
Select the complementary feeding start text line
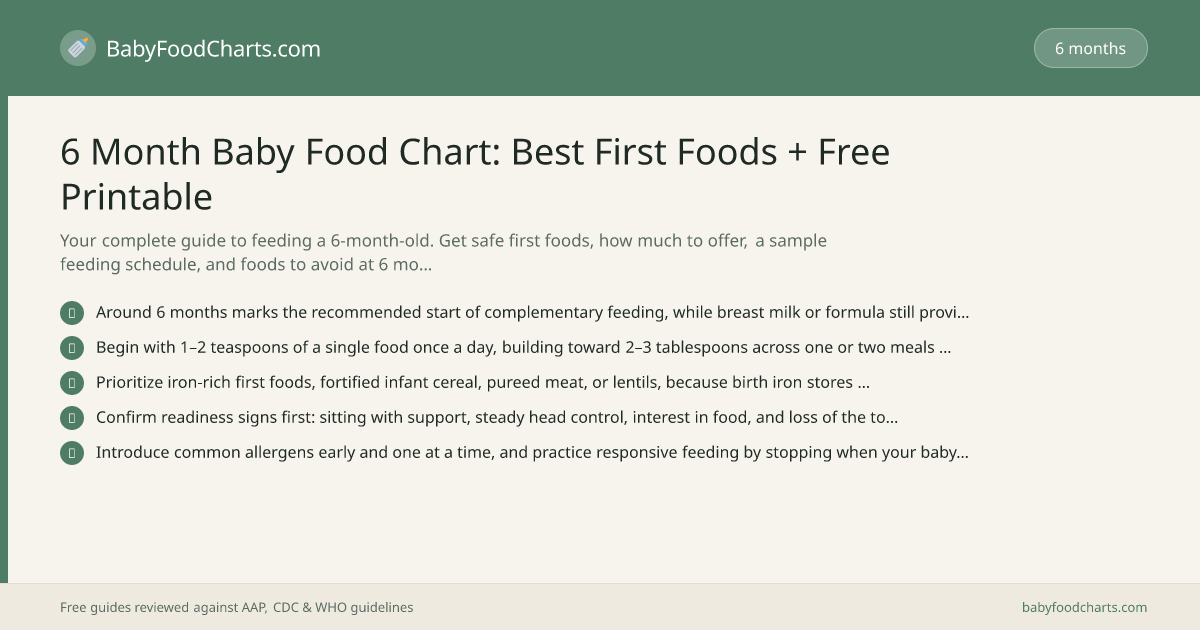(532, 312)
